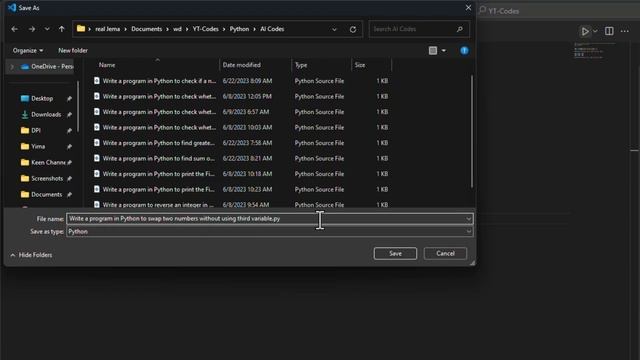Create a New folder
Image resolution: width=640 pixels, height=360 pixels.
coord(73,50)
